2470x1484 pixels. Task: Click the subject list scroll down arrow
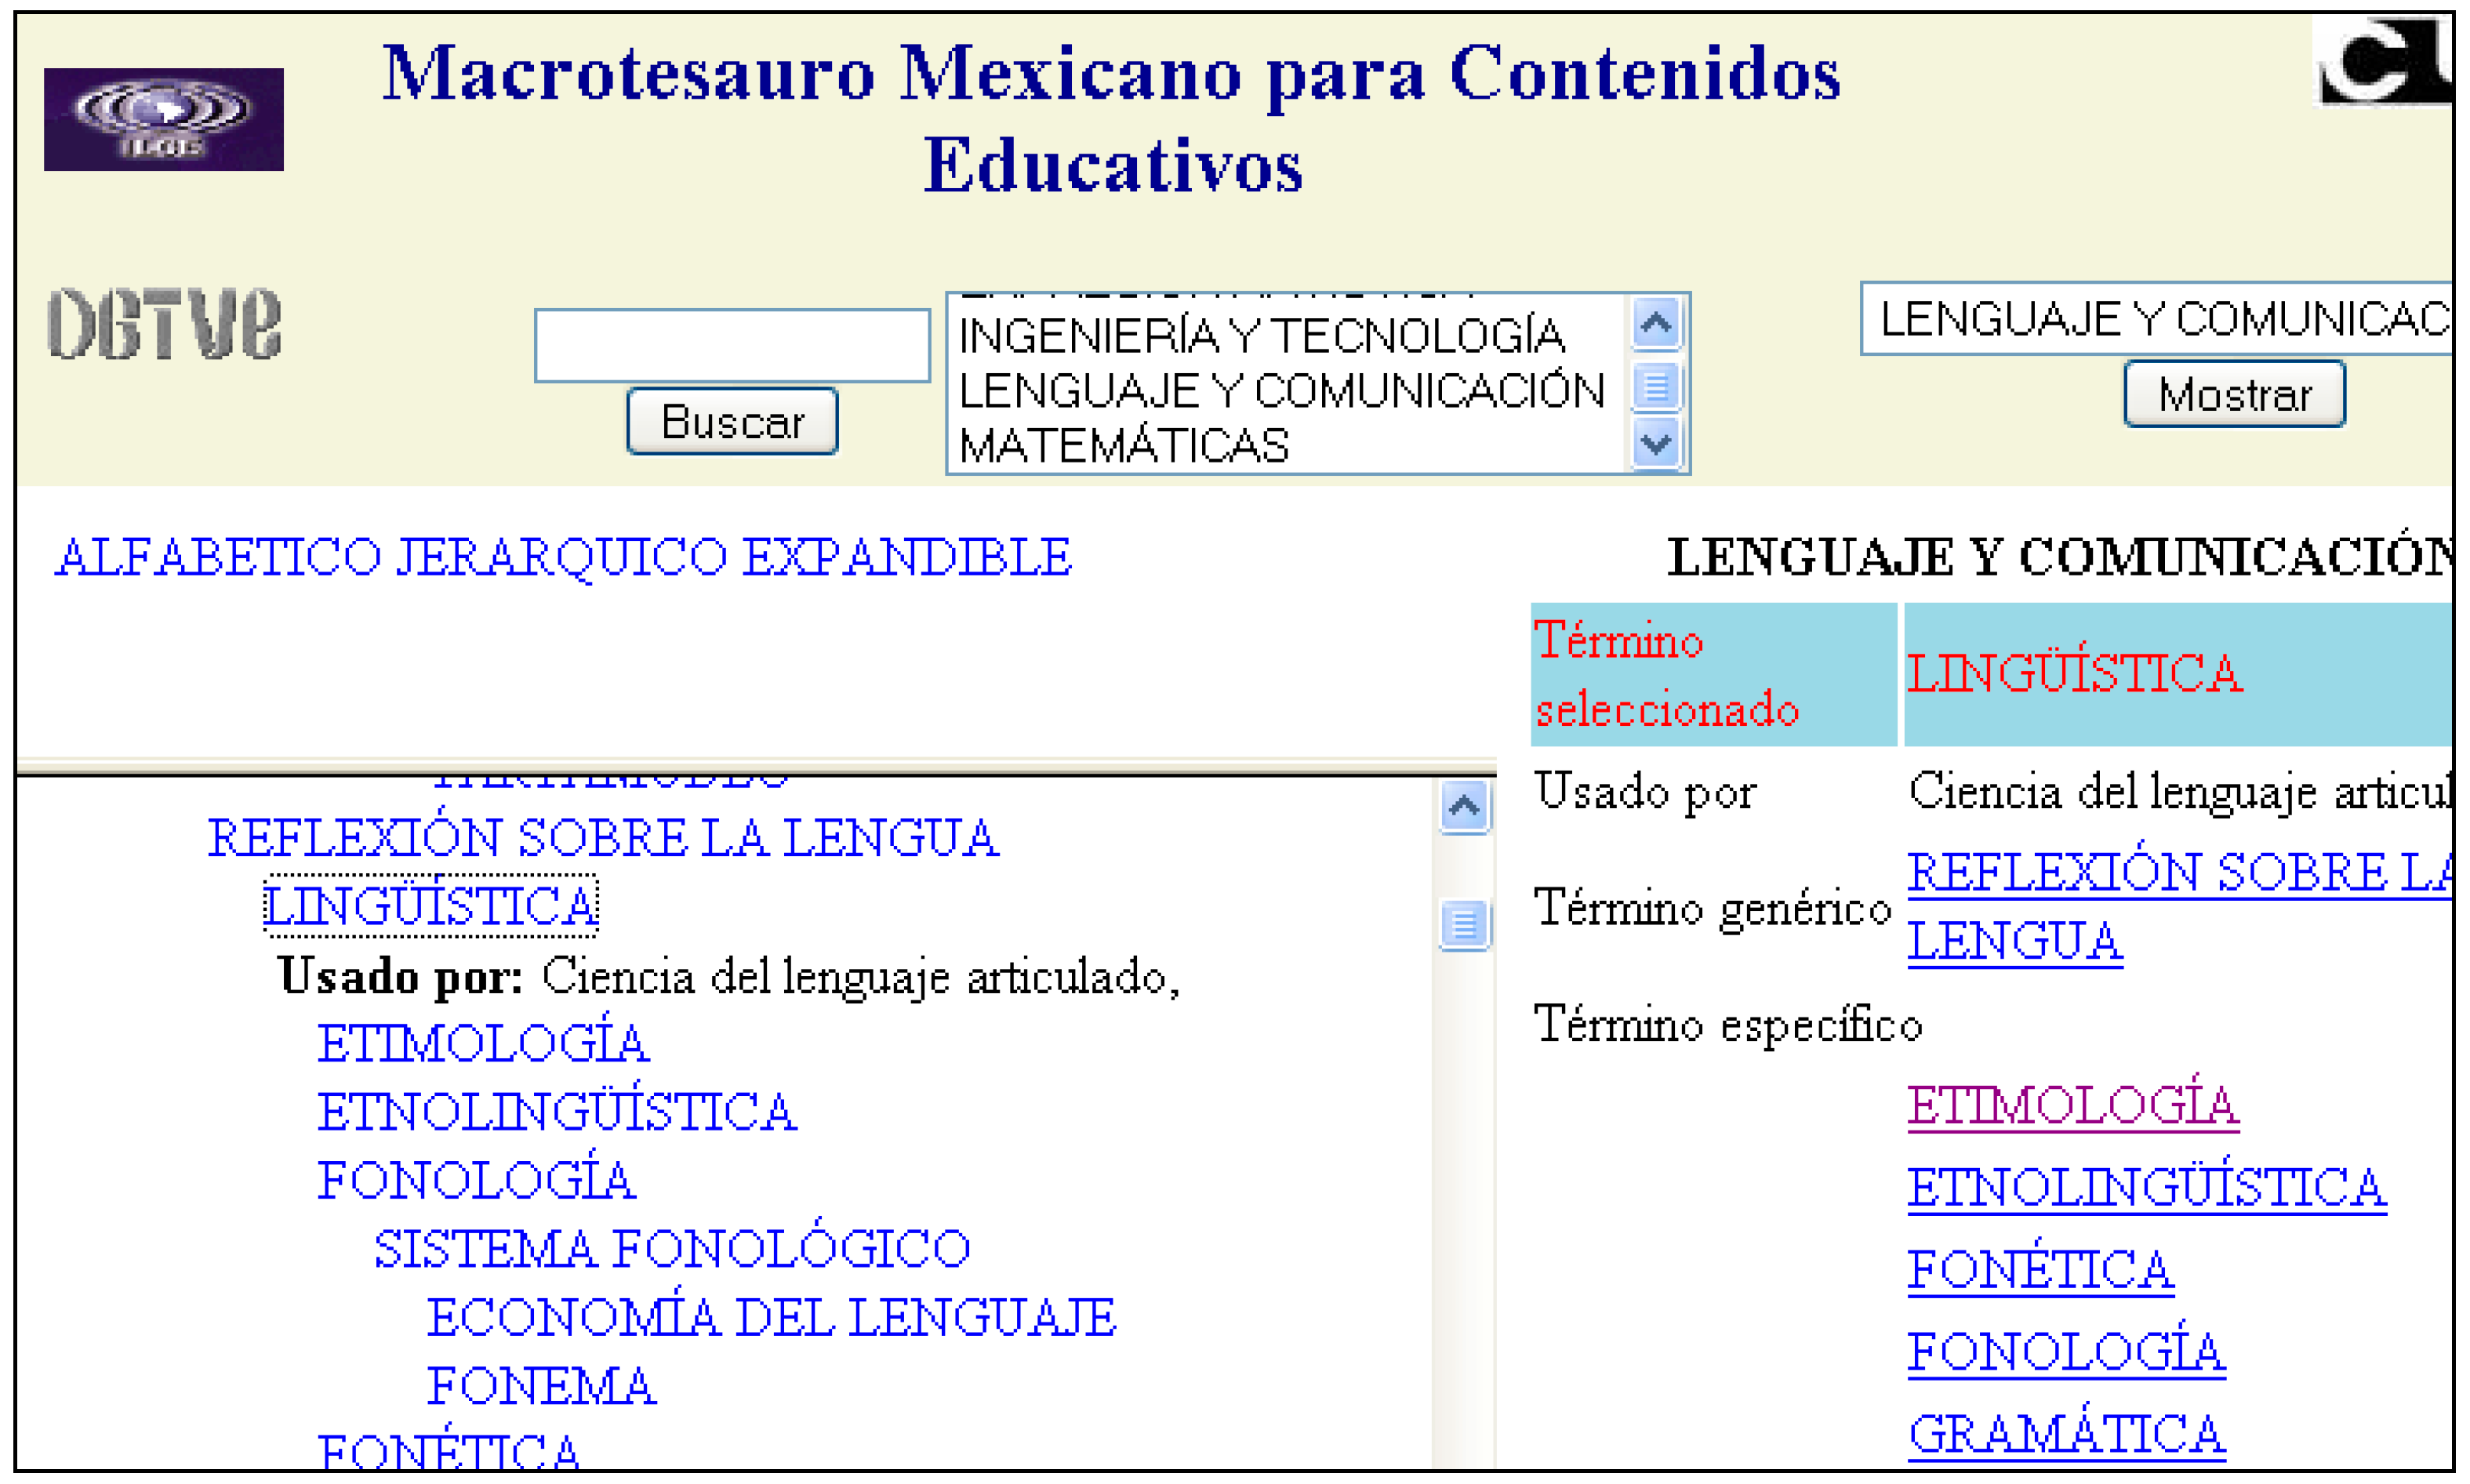pos(1656,443)
